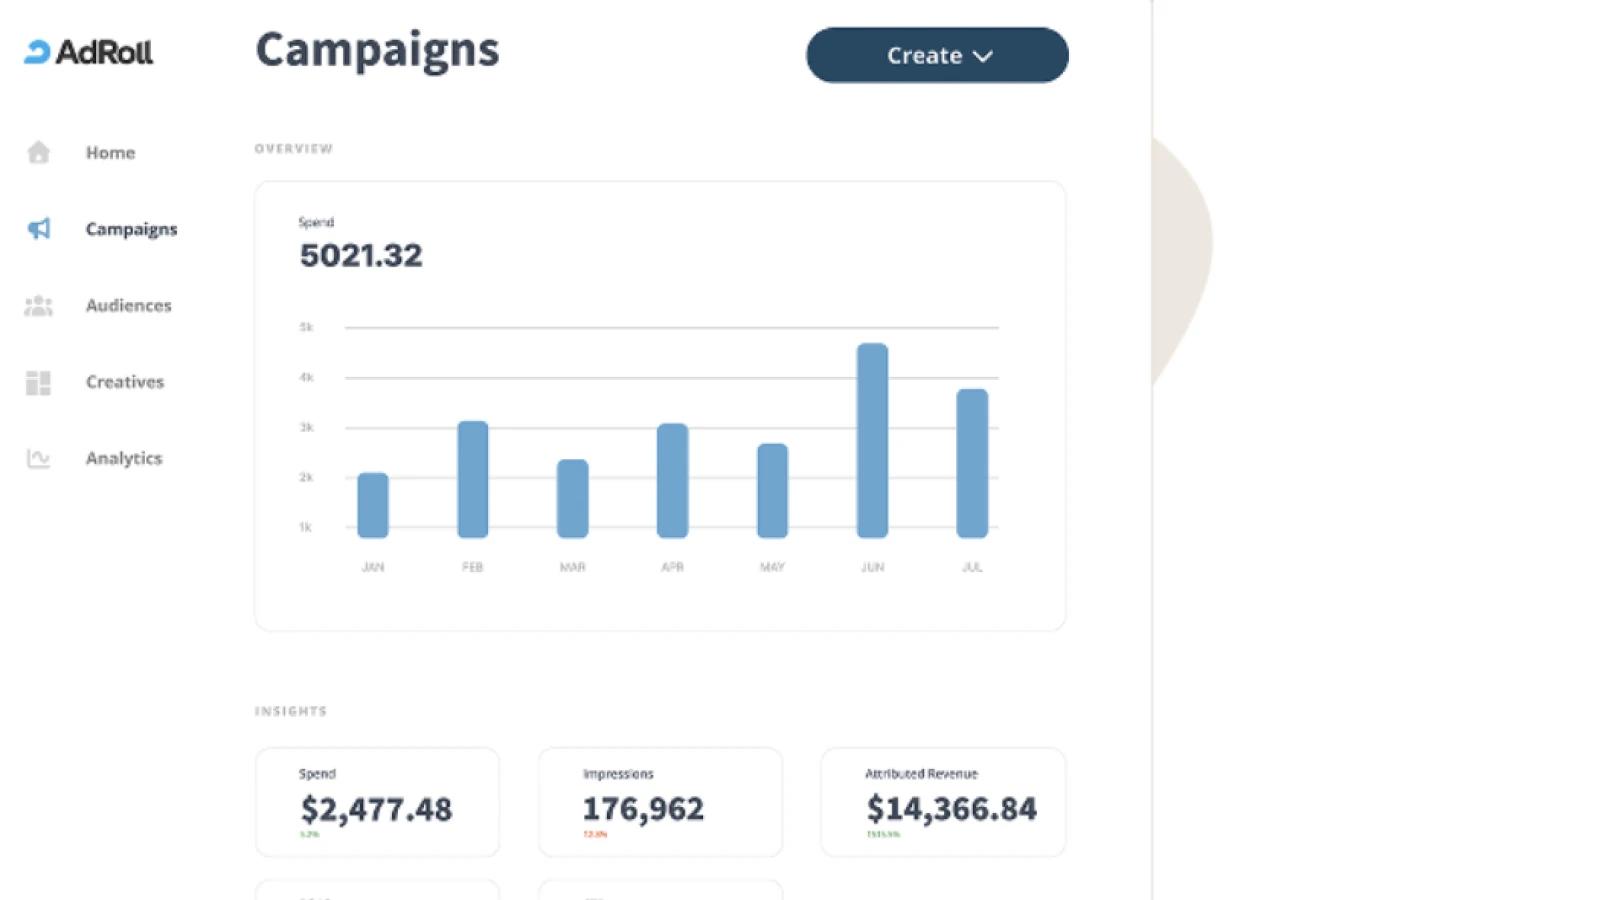Open Audiences menu item
The image size is (1600, 900).
pyautogui.click(x=128, y=305)
